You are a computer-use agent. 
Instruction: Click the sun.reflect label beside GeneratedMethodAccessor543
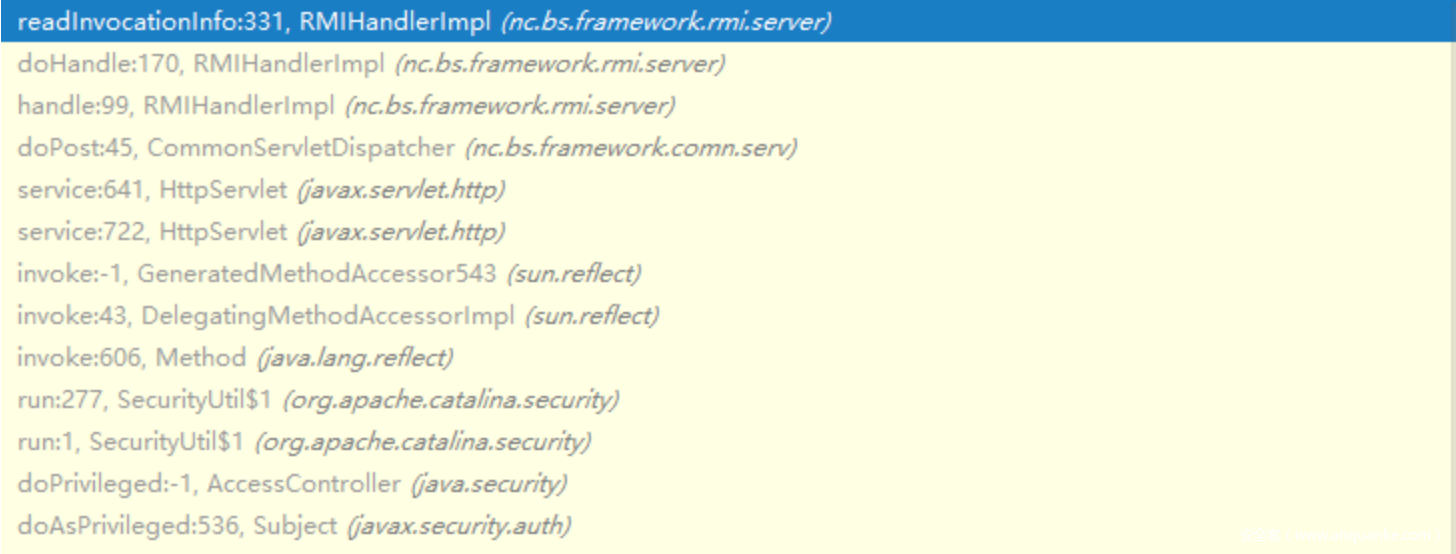[x=574, y=274]
